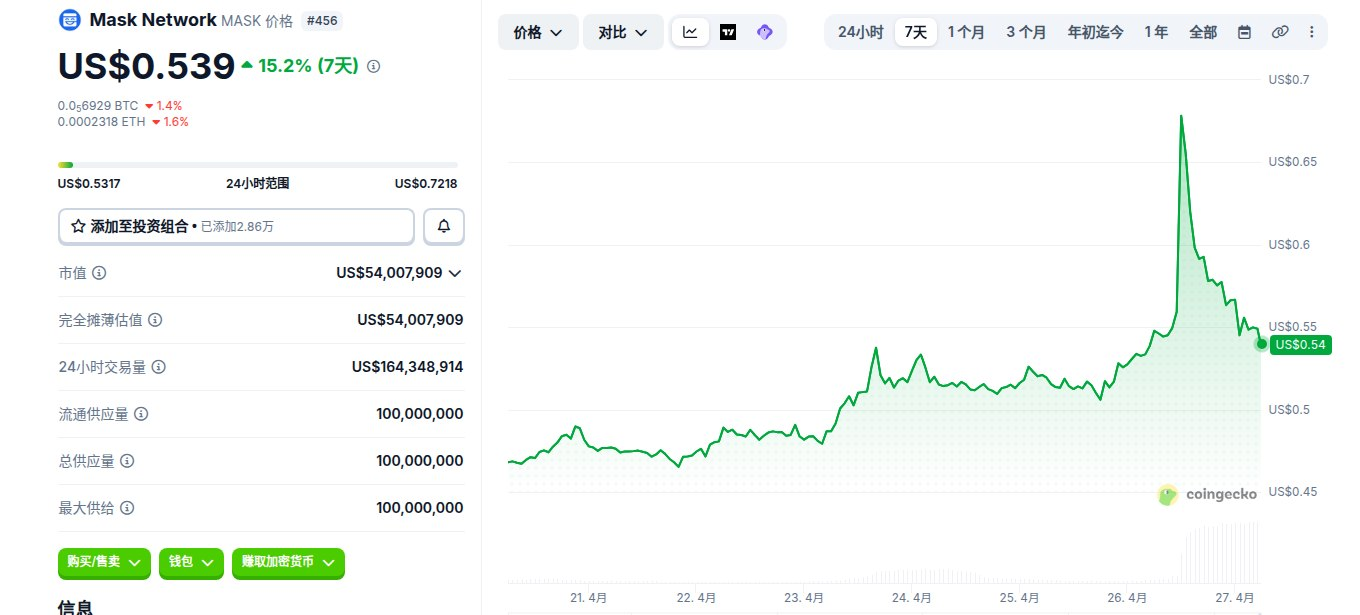Click the Mask Network coin logo

pyautogui.click(x=70, y=19)
